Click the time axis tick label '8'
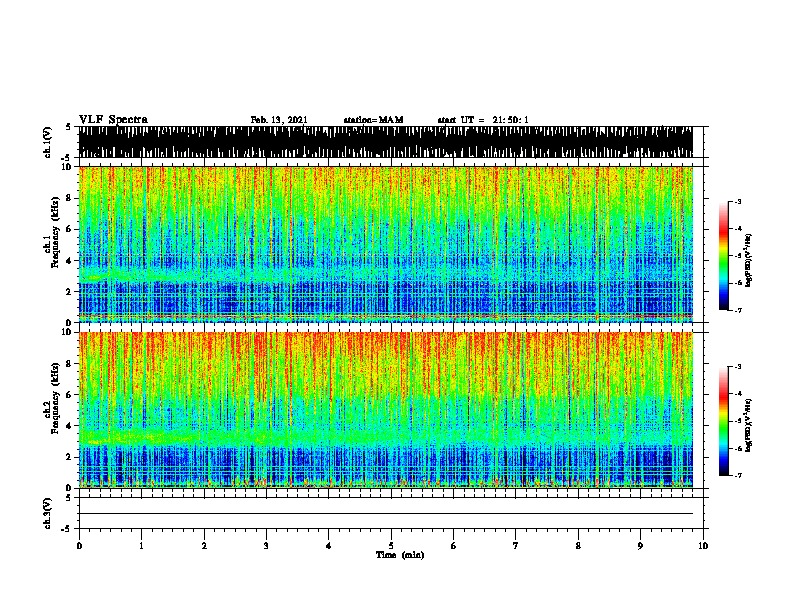The height and width of the screenshot is (612, 792). (x=578, y=546)
